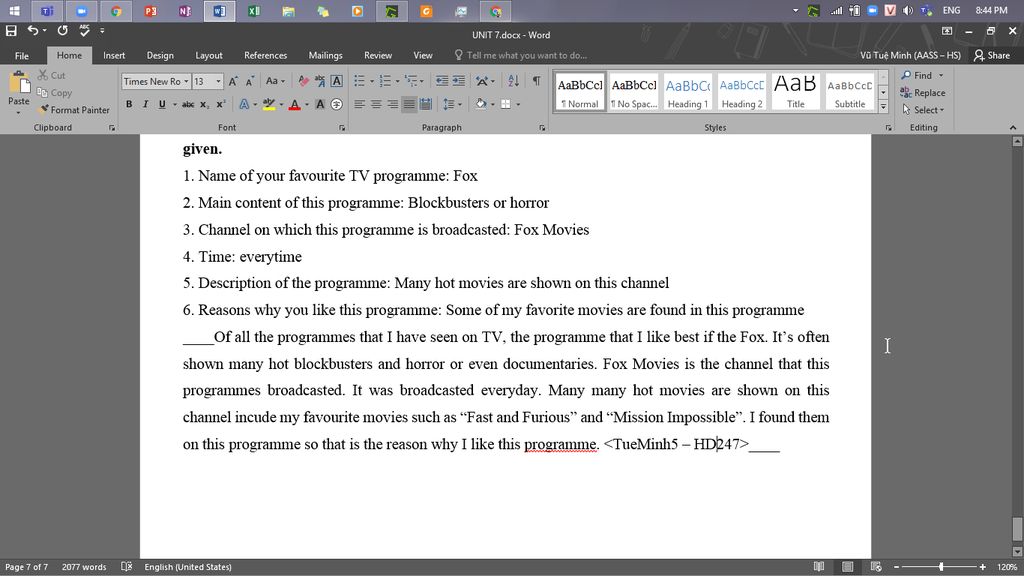Click the Paste clipboard icon
Screen dimensions: 1024x576
(19, 83)
